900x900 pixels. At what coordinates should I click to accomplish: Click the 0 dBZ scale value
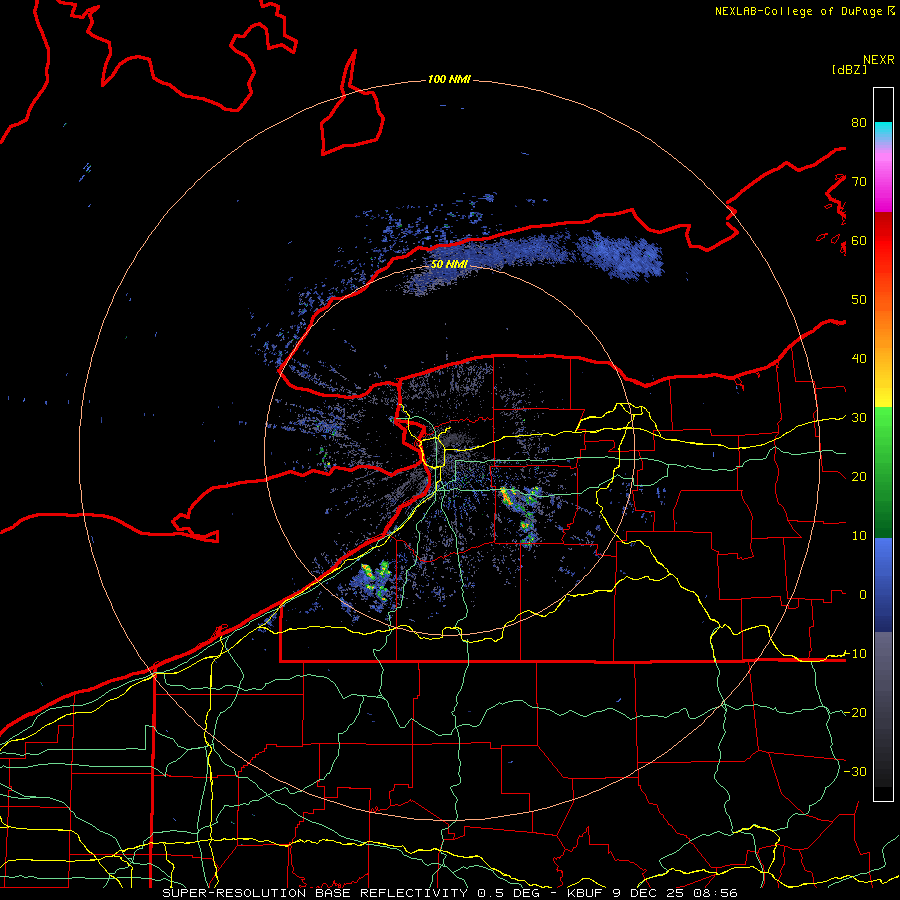863,595
